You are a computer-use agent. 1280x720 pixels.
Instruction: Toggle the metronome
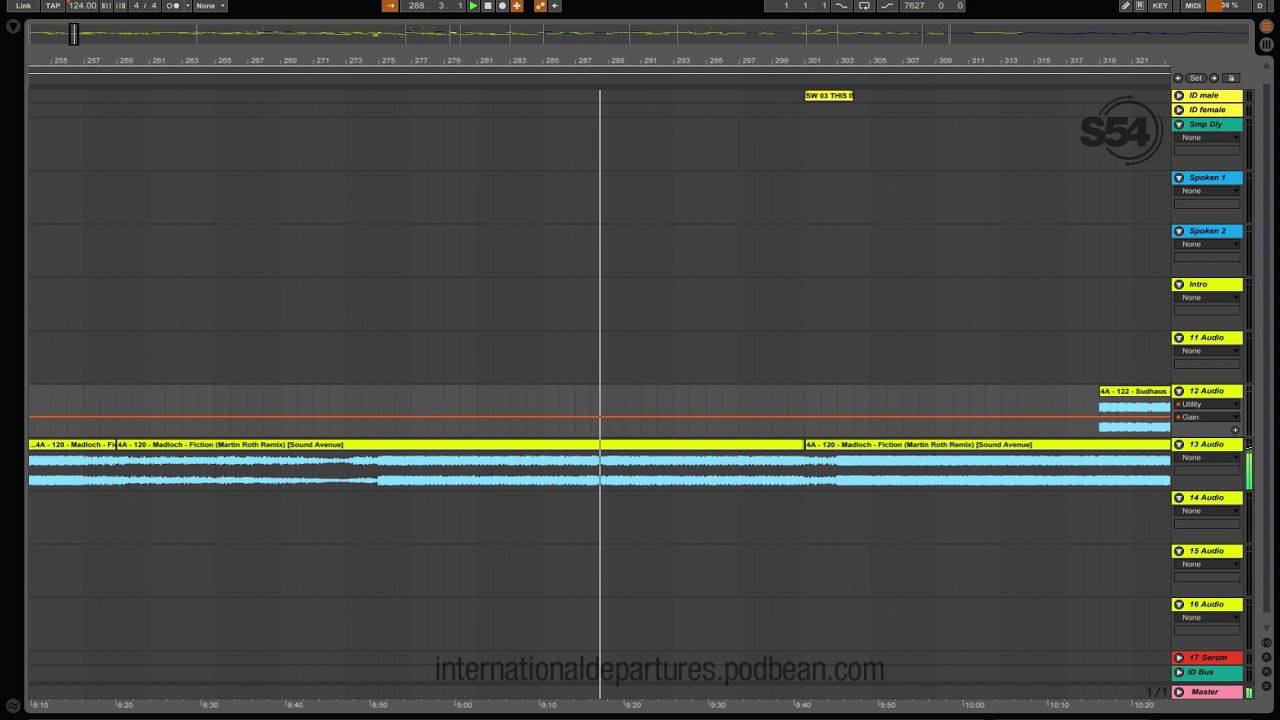click(x=172, y=6)
